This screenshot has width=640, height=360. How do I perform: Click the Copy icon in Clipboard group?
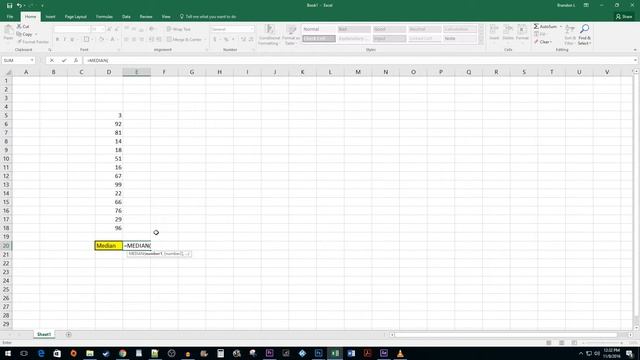coord(19,34)
